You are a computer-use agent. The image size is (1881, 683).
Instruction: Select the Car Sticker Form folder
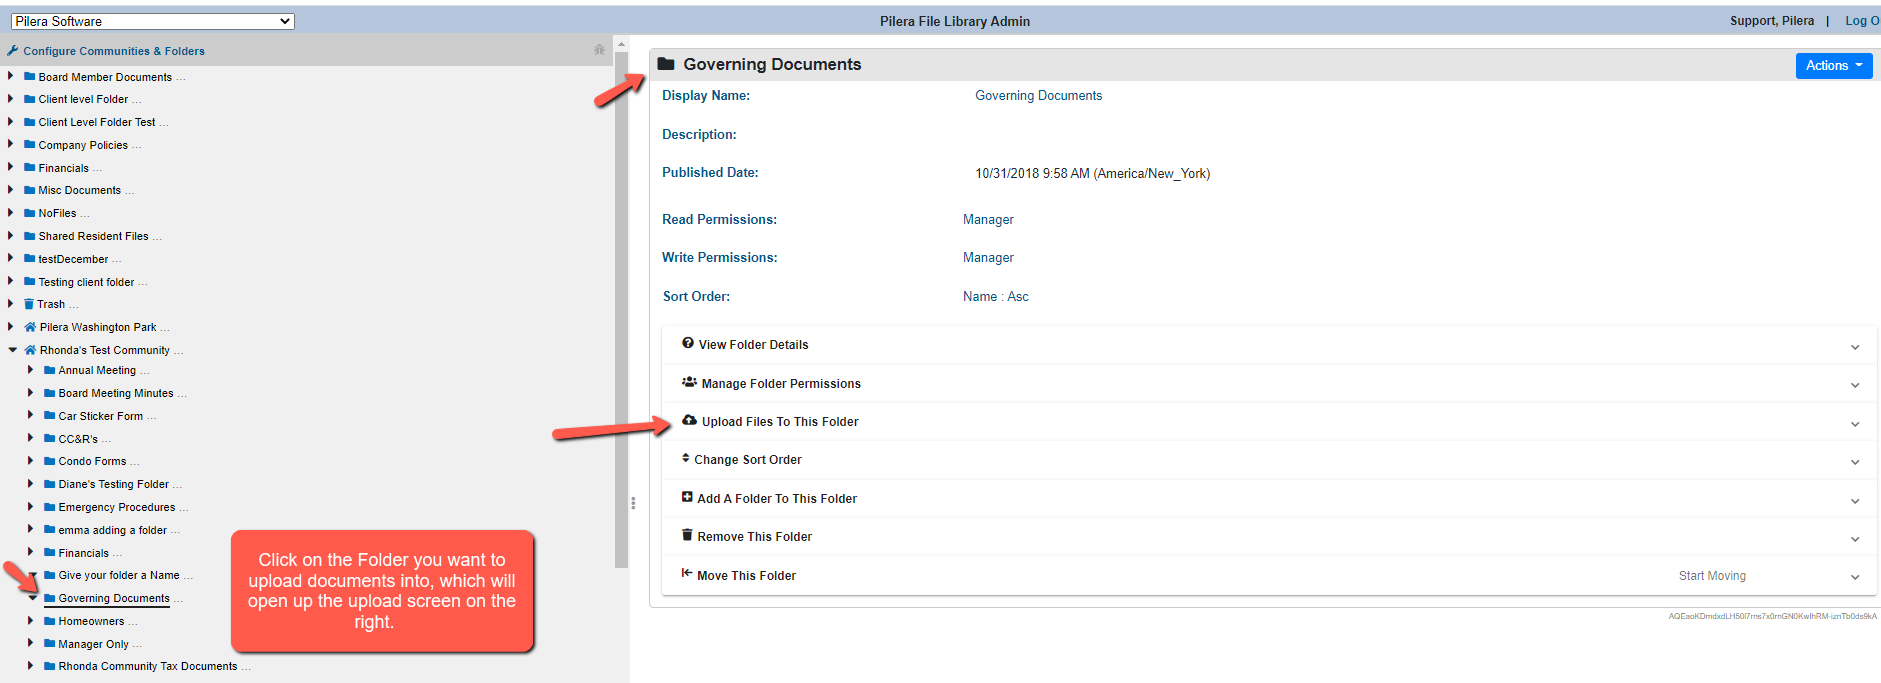pyautogui.click(x=100, y=416)
